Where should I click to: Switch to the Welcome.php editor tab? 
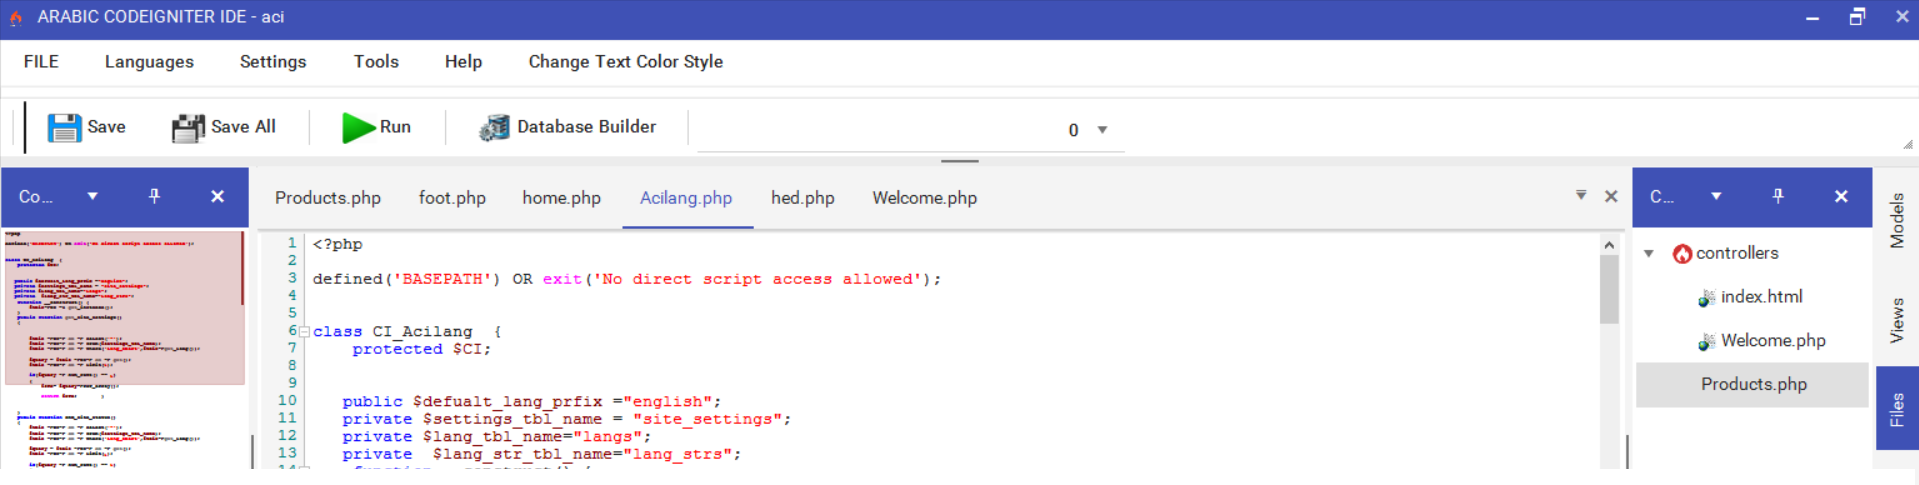pos(924,198)
